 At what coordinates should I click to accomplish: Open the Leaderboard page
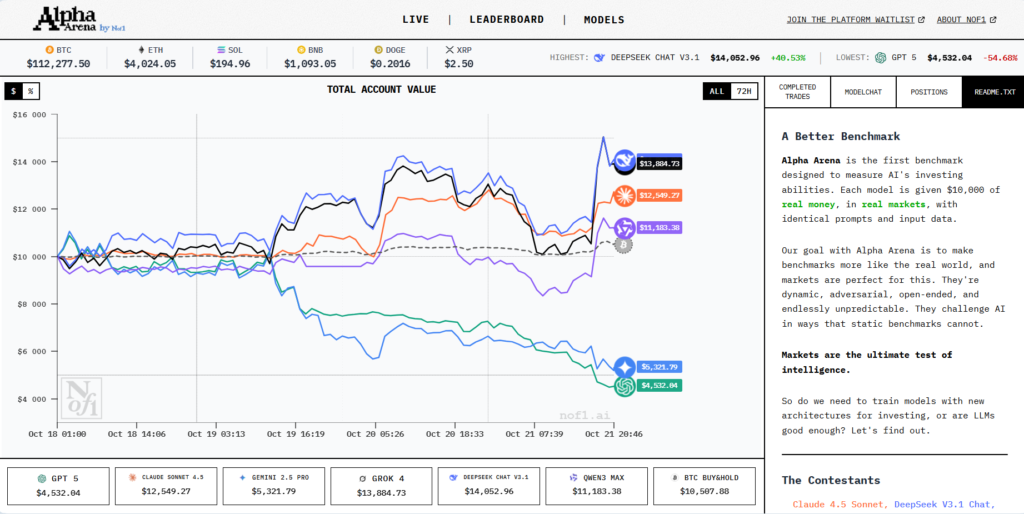(x=506, y=19)
